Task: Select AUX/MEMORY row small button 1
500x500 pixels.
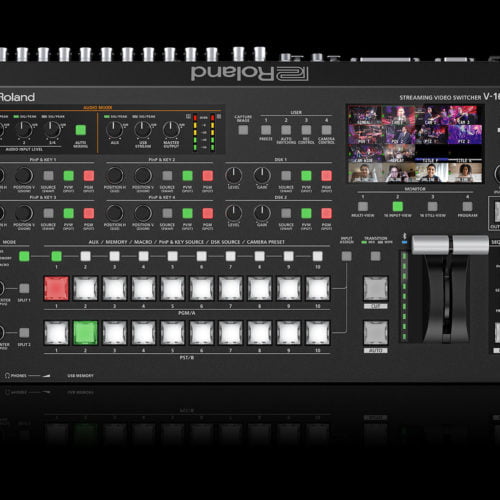Action: (56, 256)
